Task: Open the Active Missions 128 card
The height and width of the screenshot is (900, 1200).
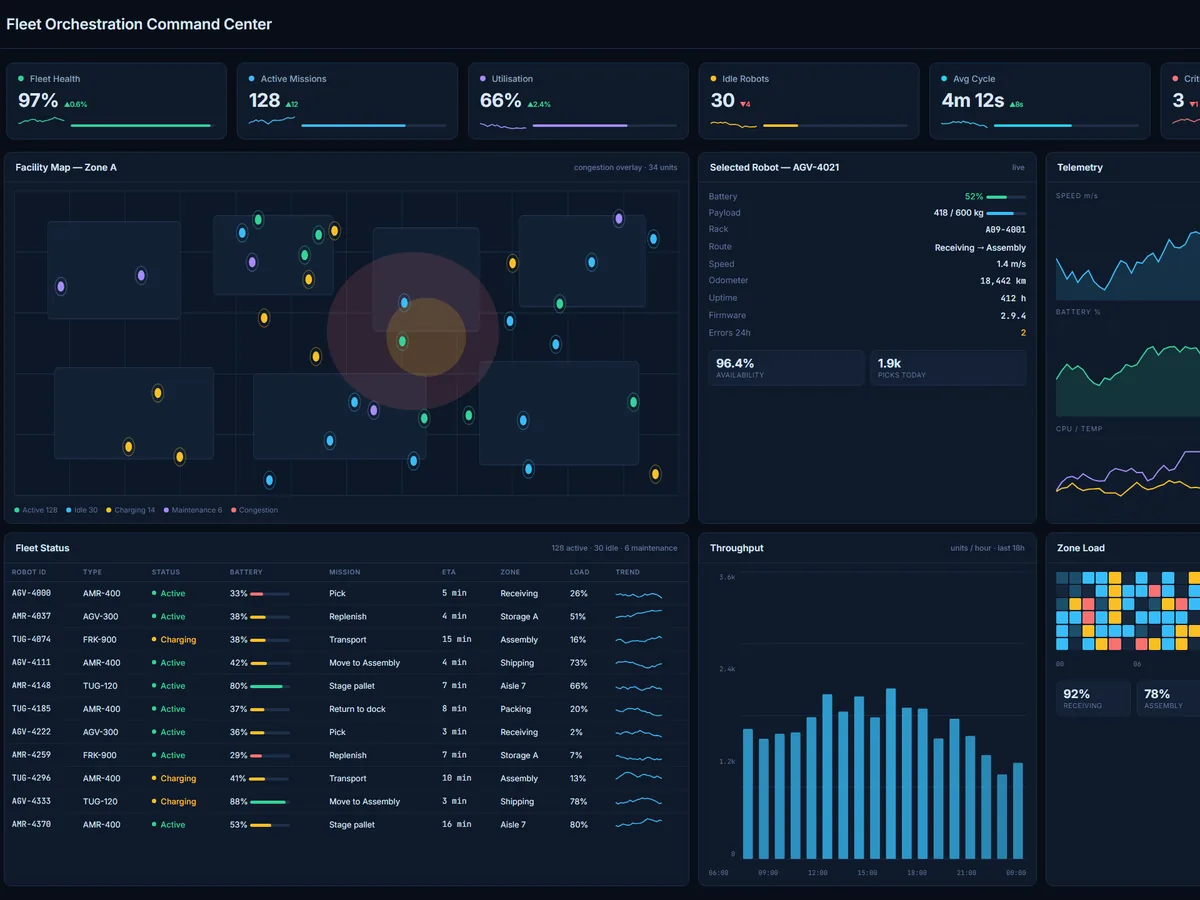Action: [347, 101]
